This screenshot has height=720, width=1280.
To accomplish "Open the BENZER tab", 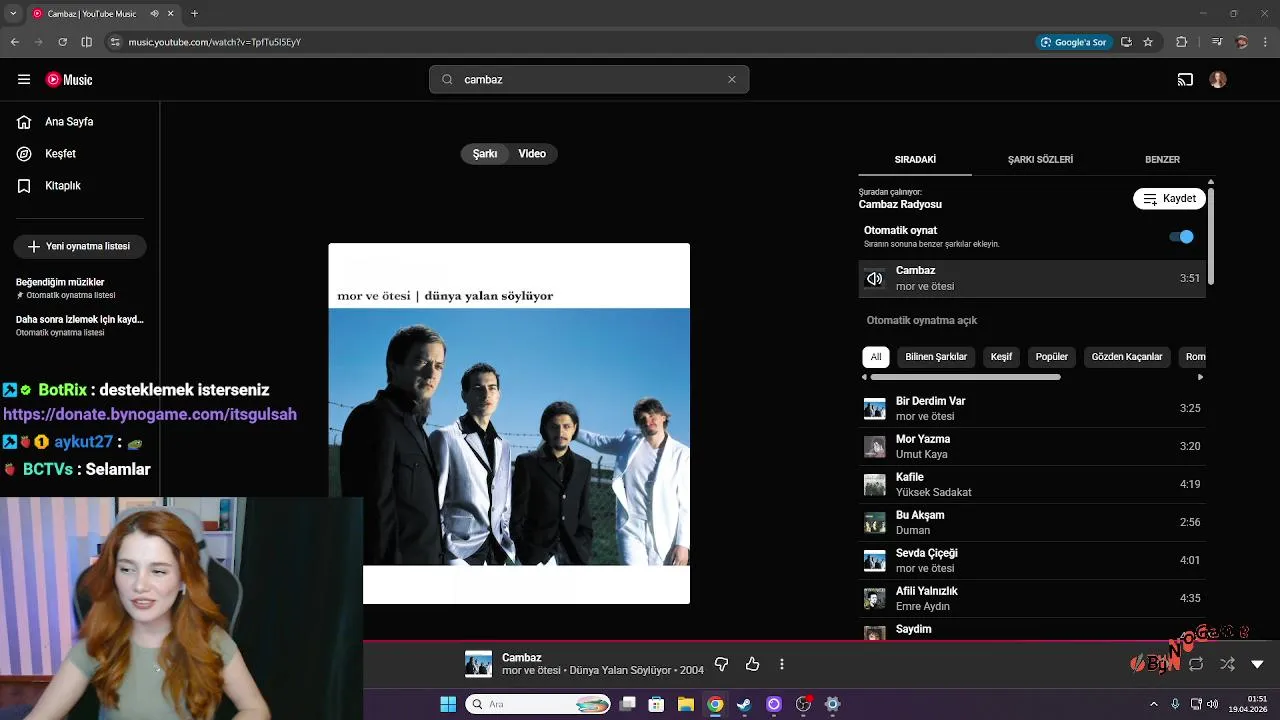I will click(1162, 160).
